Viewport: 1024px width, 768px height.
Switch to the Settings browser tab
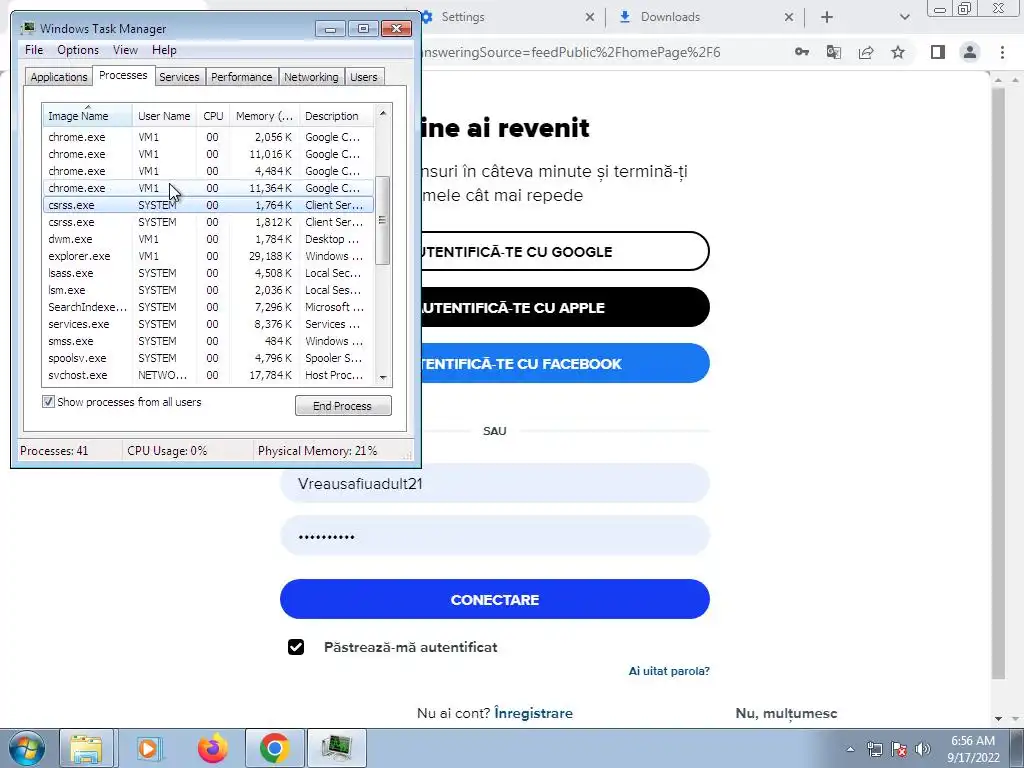pyautogui.click(x=506, y=18)
